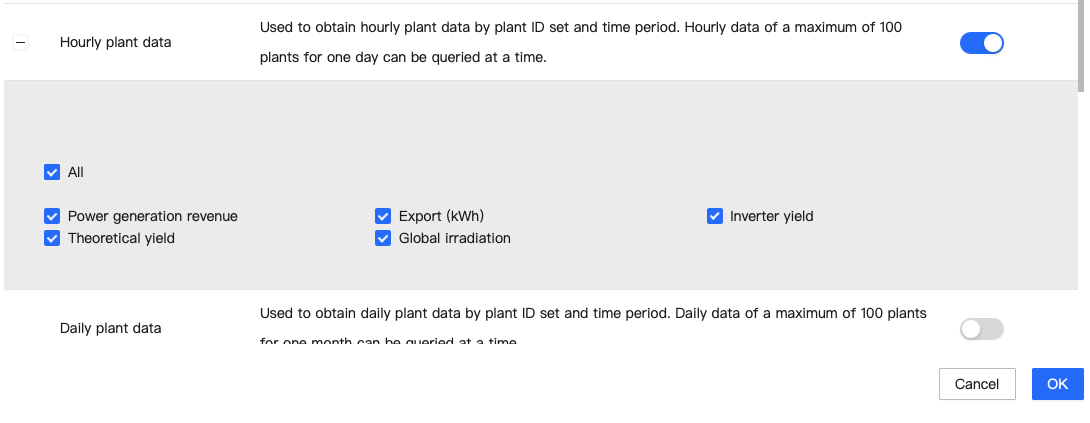
Task: Uncheck the Export (kWh) checkbox
Action: (383, 216)
